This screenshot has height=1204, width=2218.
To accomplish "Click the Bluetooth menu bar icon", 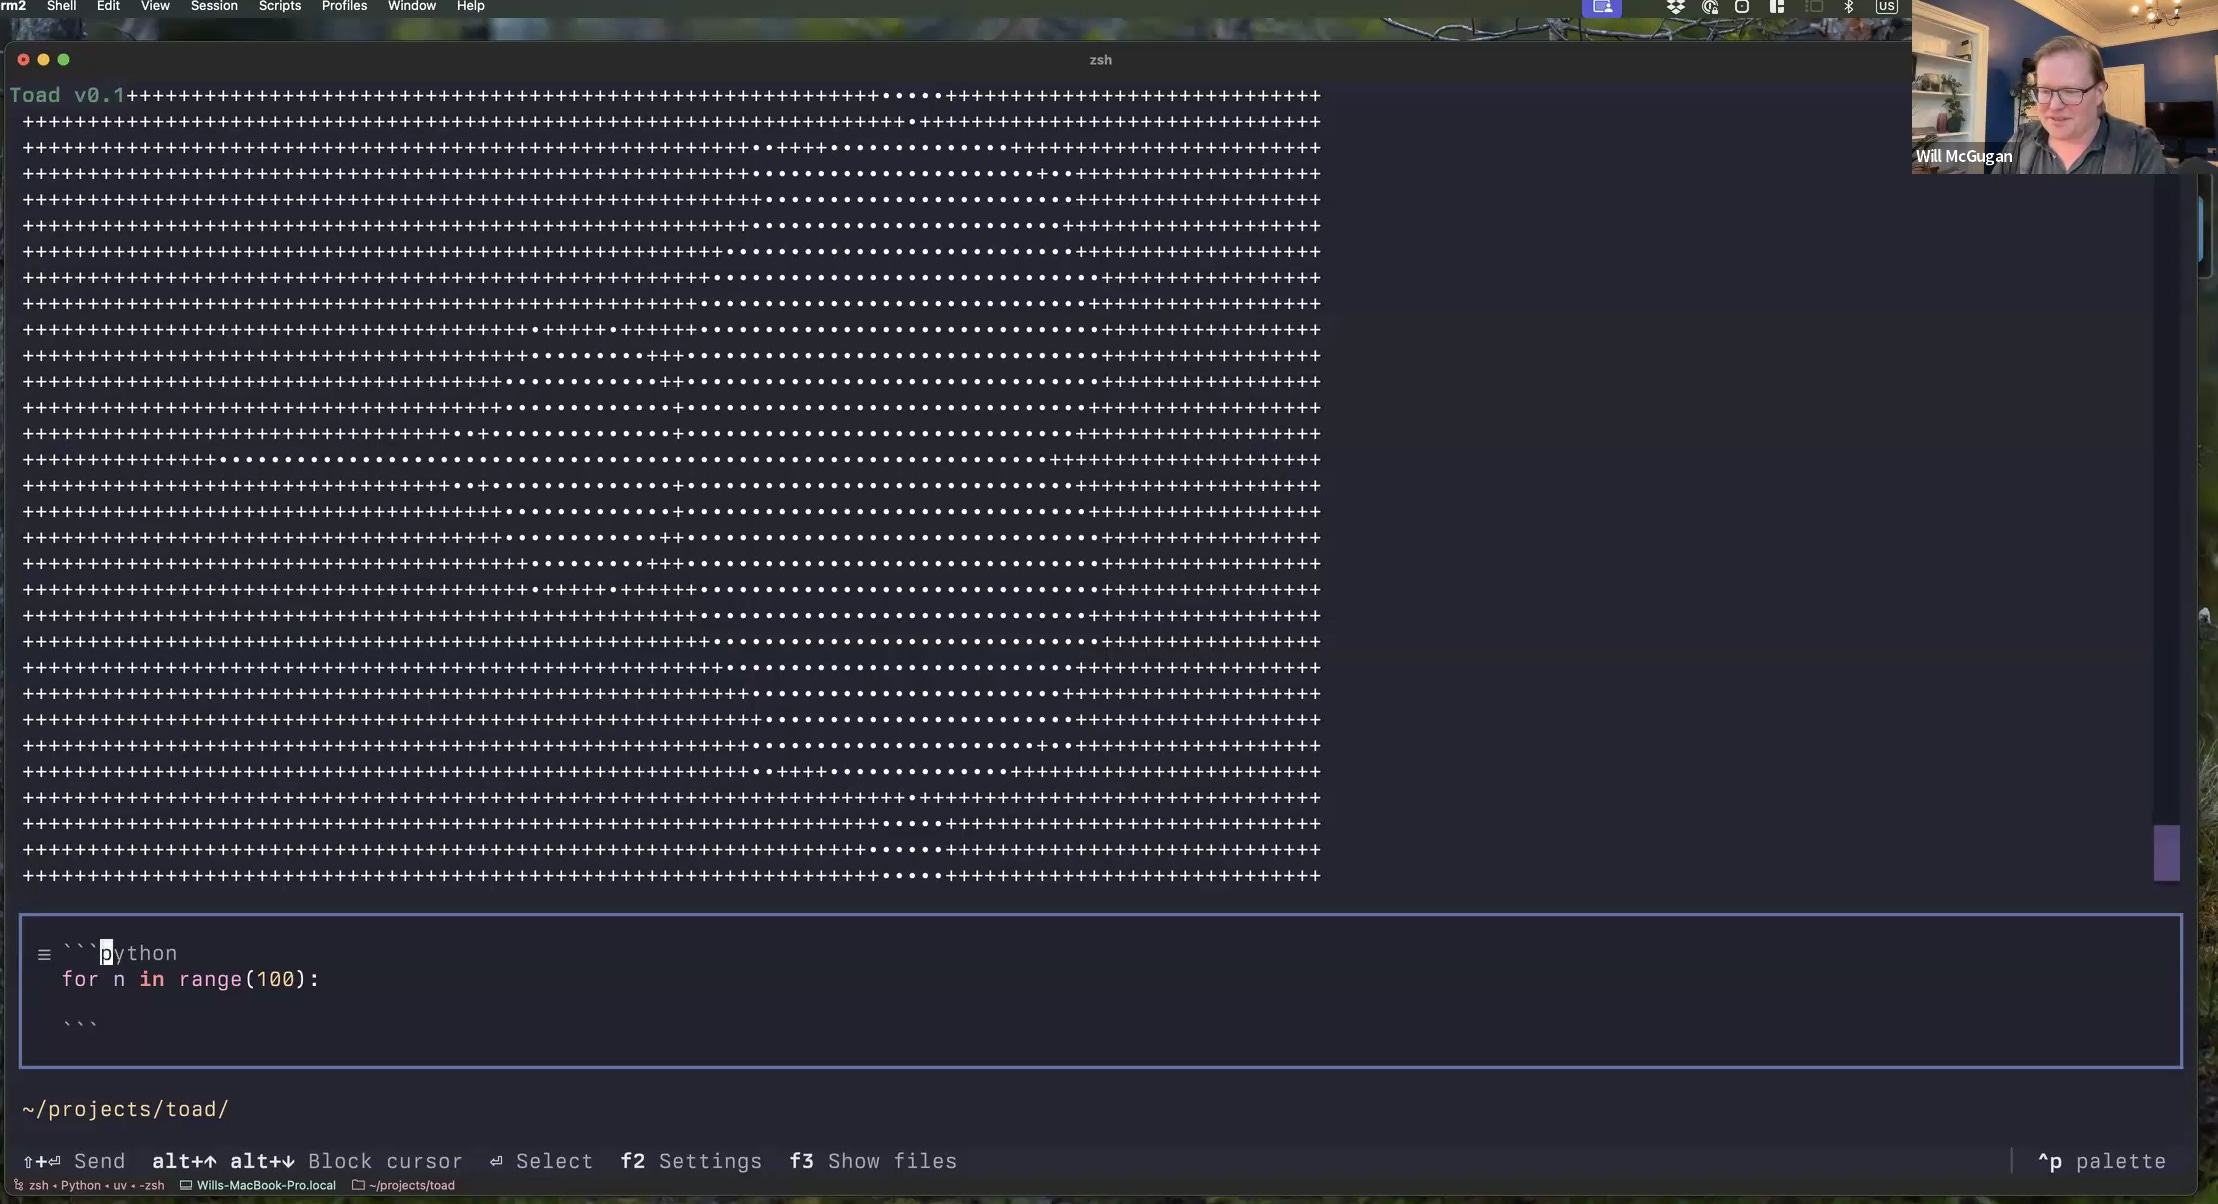I will [1849, 7].
